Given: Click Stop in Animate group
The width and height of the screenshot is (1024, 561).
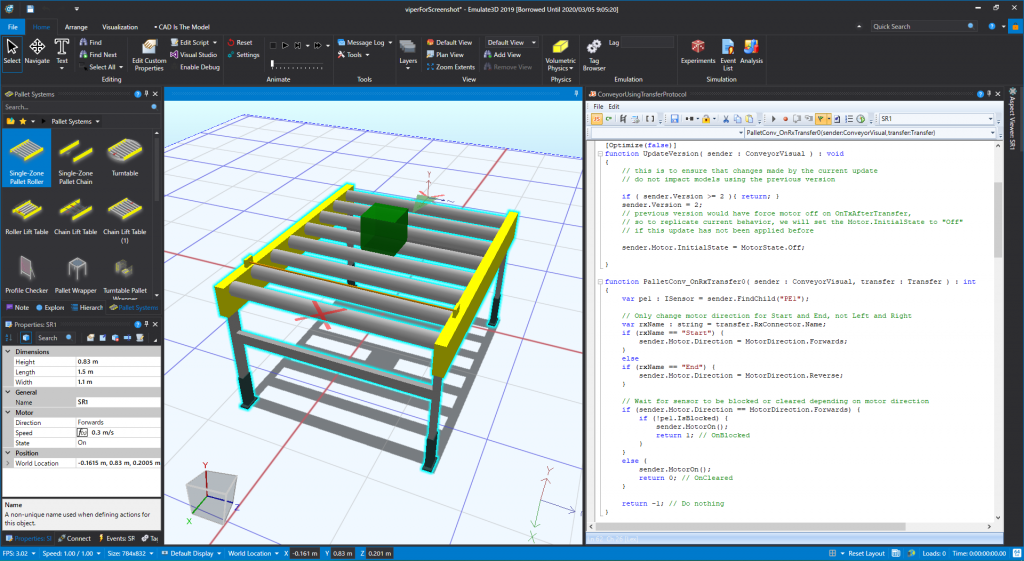Looking at the screenshot, I should pyautogui.click(x=273, y=45).
